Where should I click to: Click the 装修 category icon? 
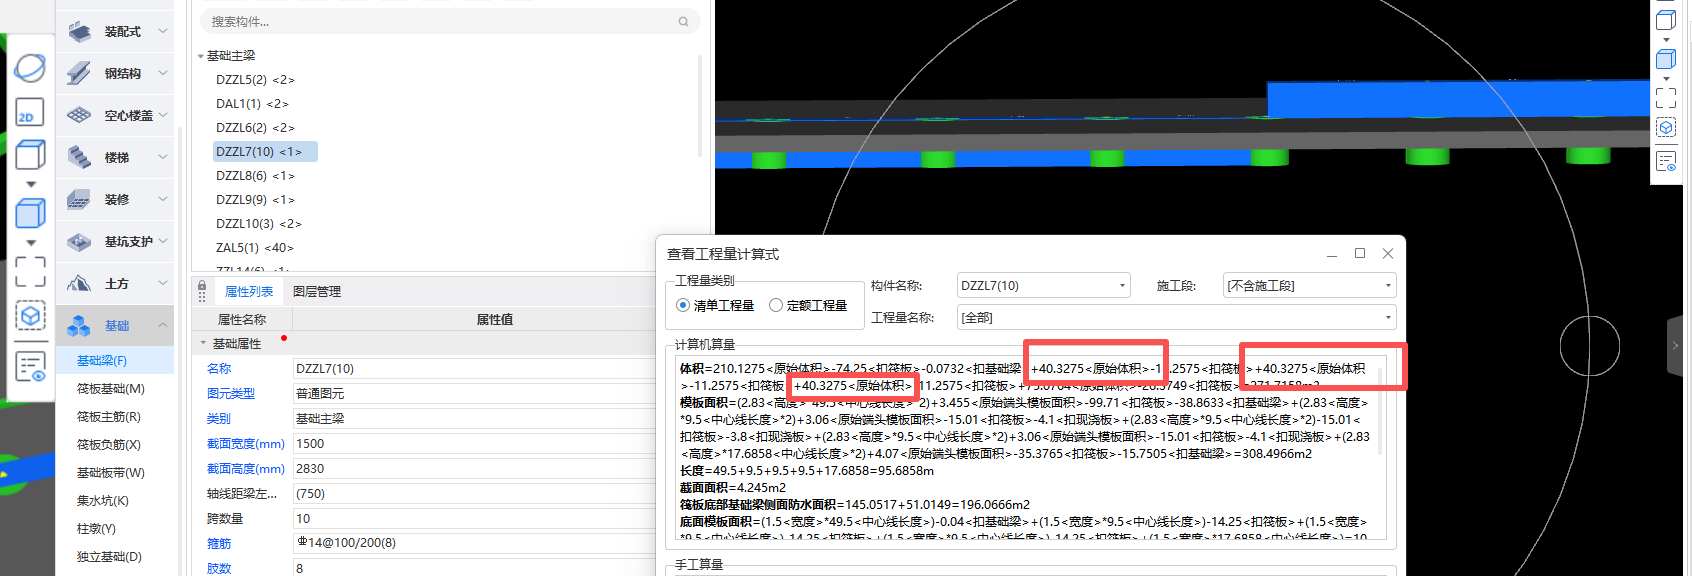coord(80,200)
